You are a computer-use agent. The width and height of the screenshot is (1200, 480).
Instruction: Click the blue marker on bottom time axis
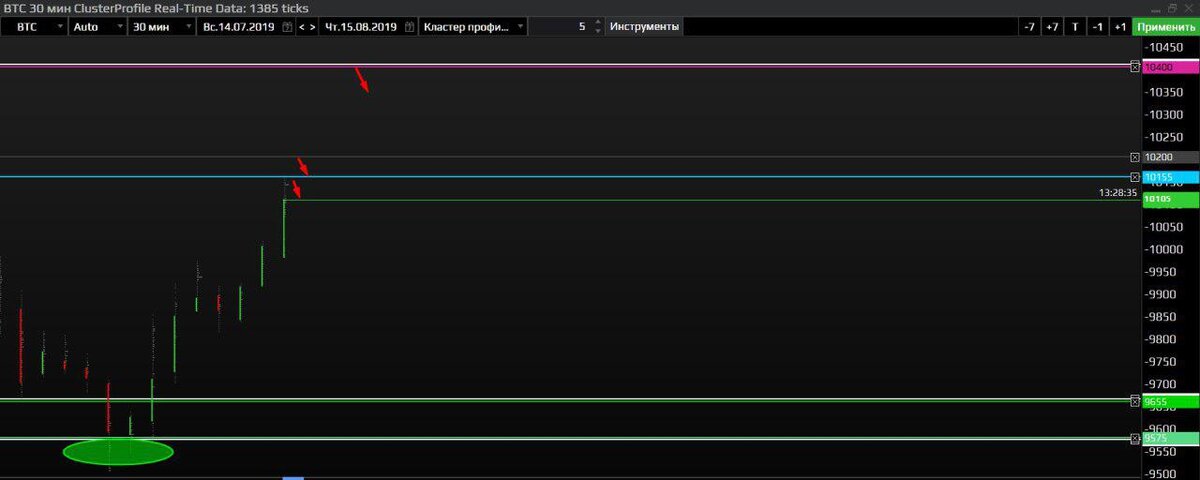[293, 477]
